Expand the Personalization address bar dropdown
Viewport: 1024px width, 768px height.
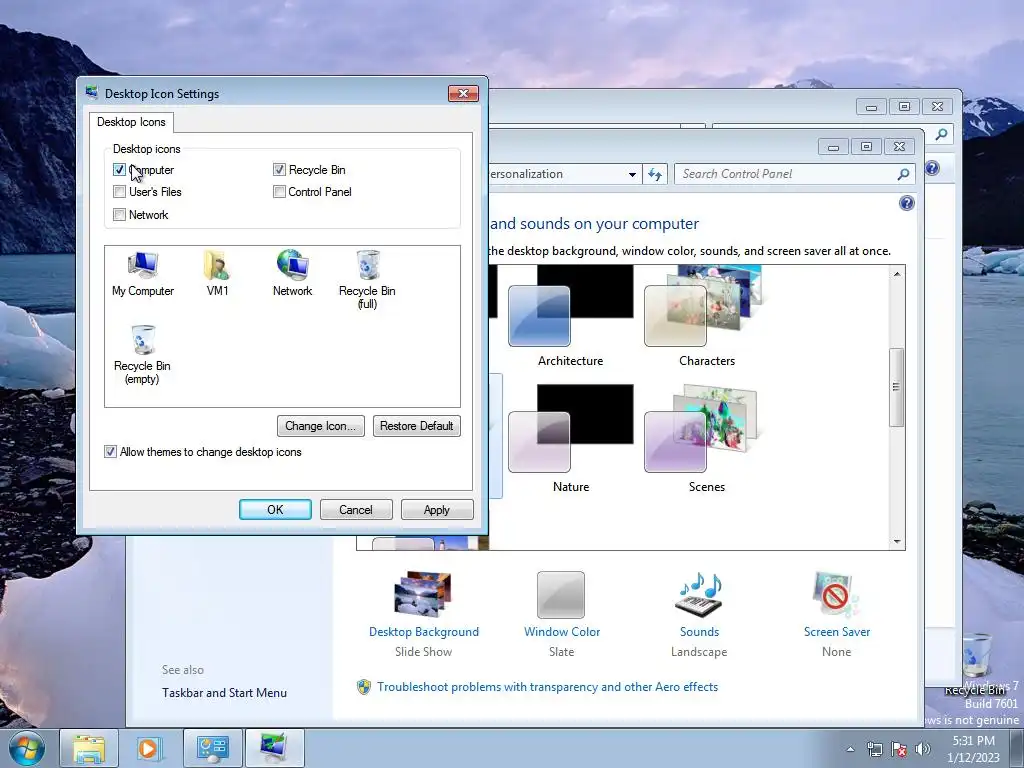tap(632, 174)
